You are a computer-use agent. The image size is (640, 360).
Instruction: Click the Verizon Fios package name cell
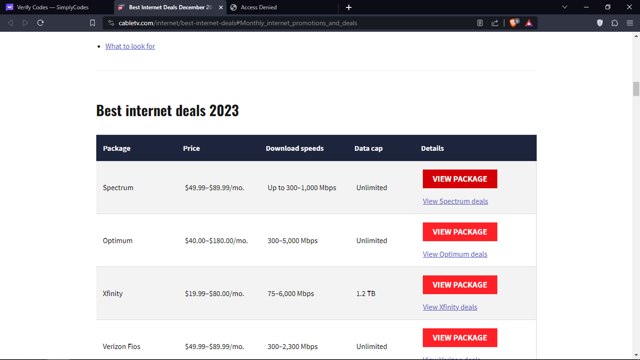[x=121, y=347]
